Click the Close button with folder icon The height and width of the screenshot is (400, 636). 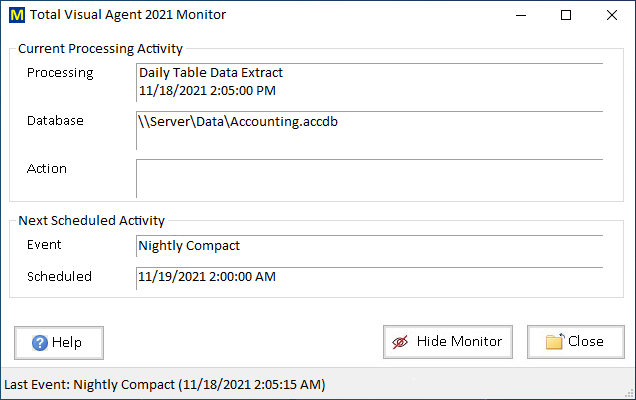pos(576,342)
